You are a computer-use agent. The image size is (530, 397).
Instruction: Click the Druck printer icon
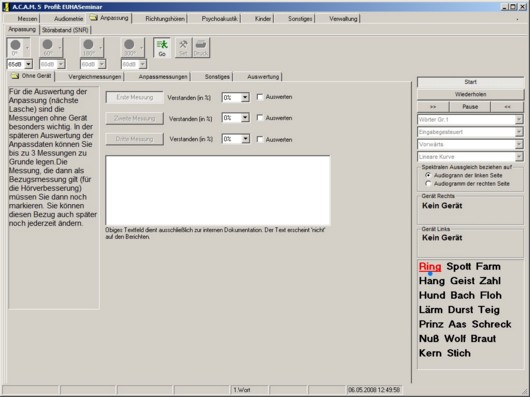click(x=201, y=48)
